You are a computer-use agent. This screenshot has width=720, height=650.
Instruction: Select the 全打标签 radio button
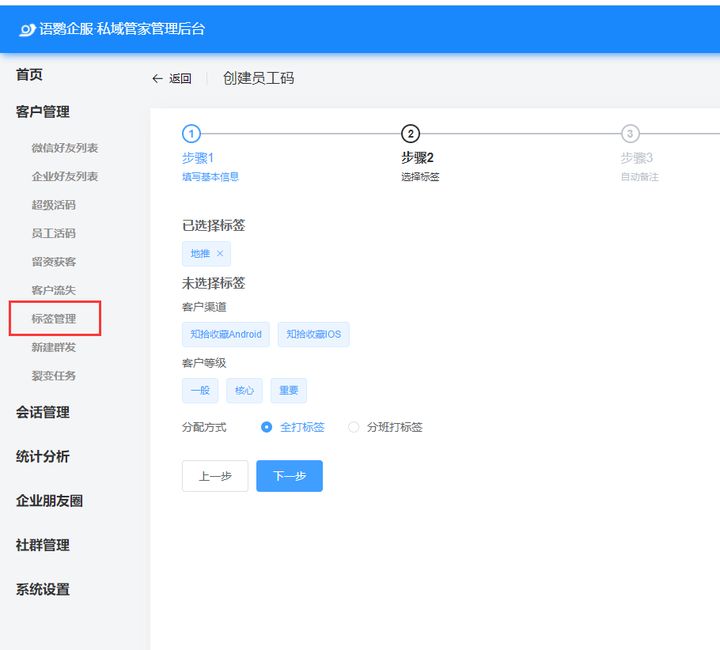click(267, 427)
